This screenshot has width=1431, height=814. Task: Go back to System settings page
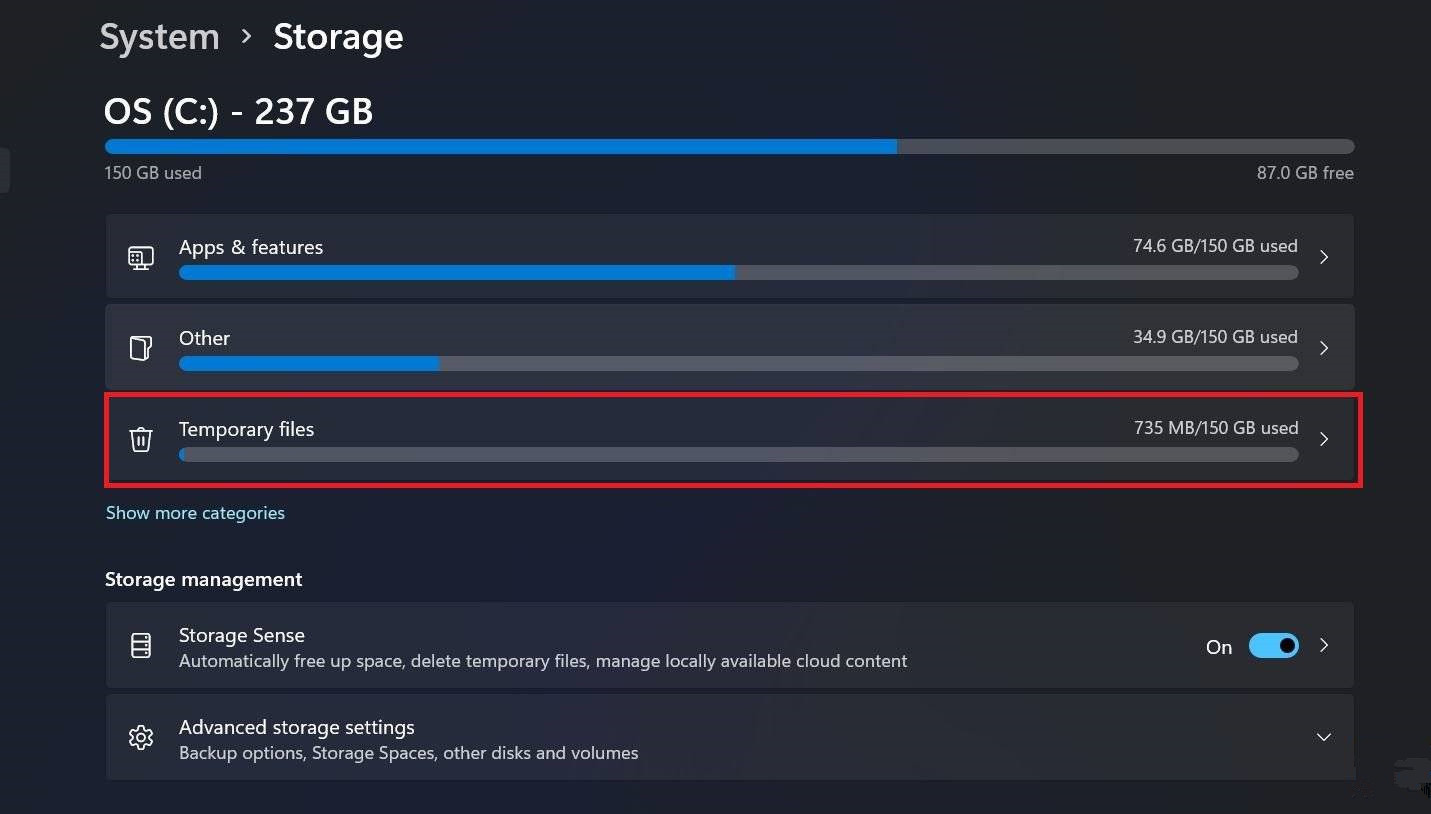coord(159,36)
